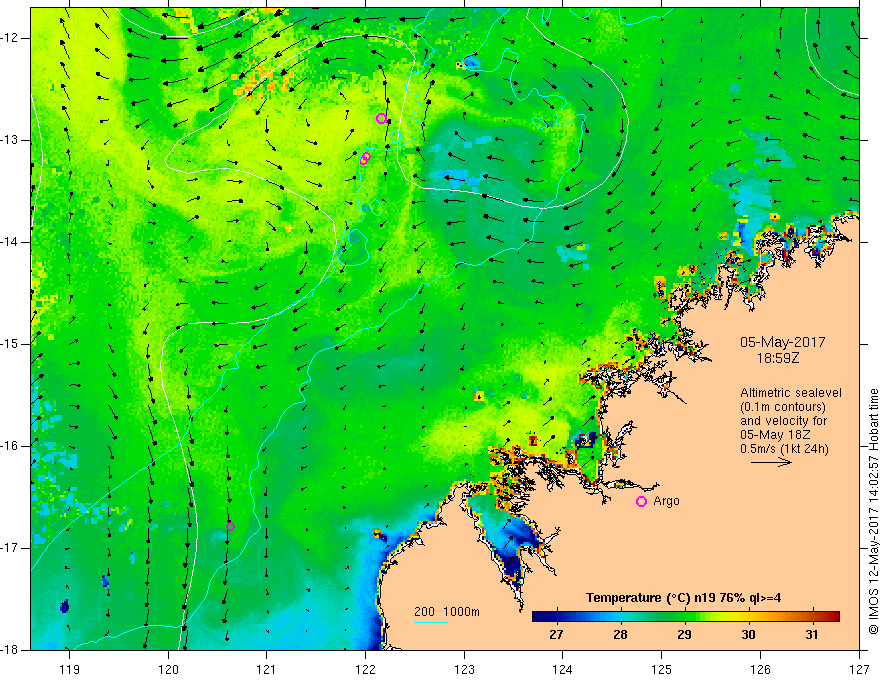Viewport: 880px width, 680px height.
Task: Click the longitude axis label '124'
Action: [x=562, y=669]
